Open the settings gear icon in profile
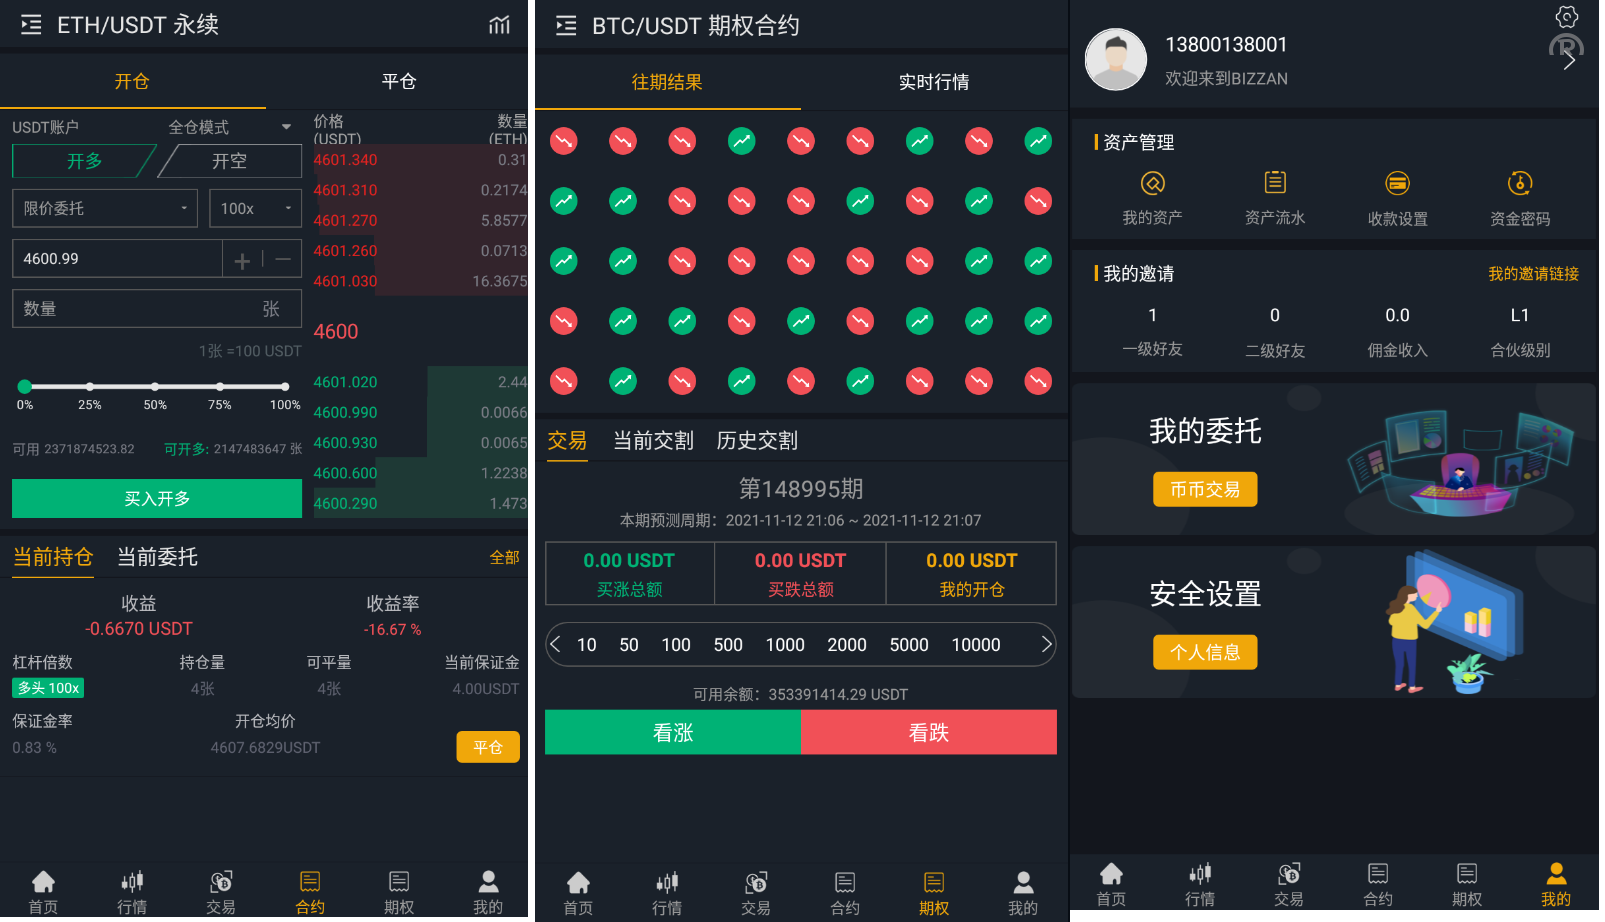 [x=1566, y=16]
